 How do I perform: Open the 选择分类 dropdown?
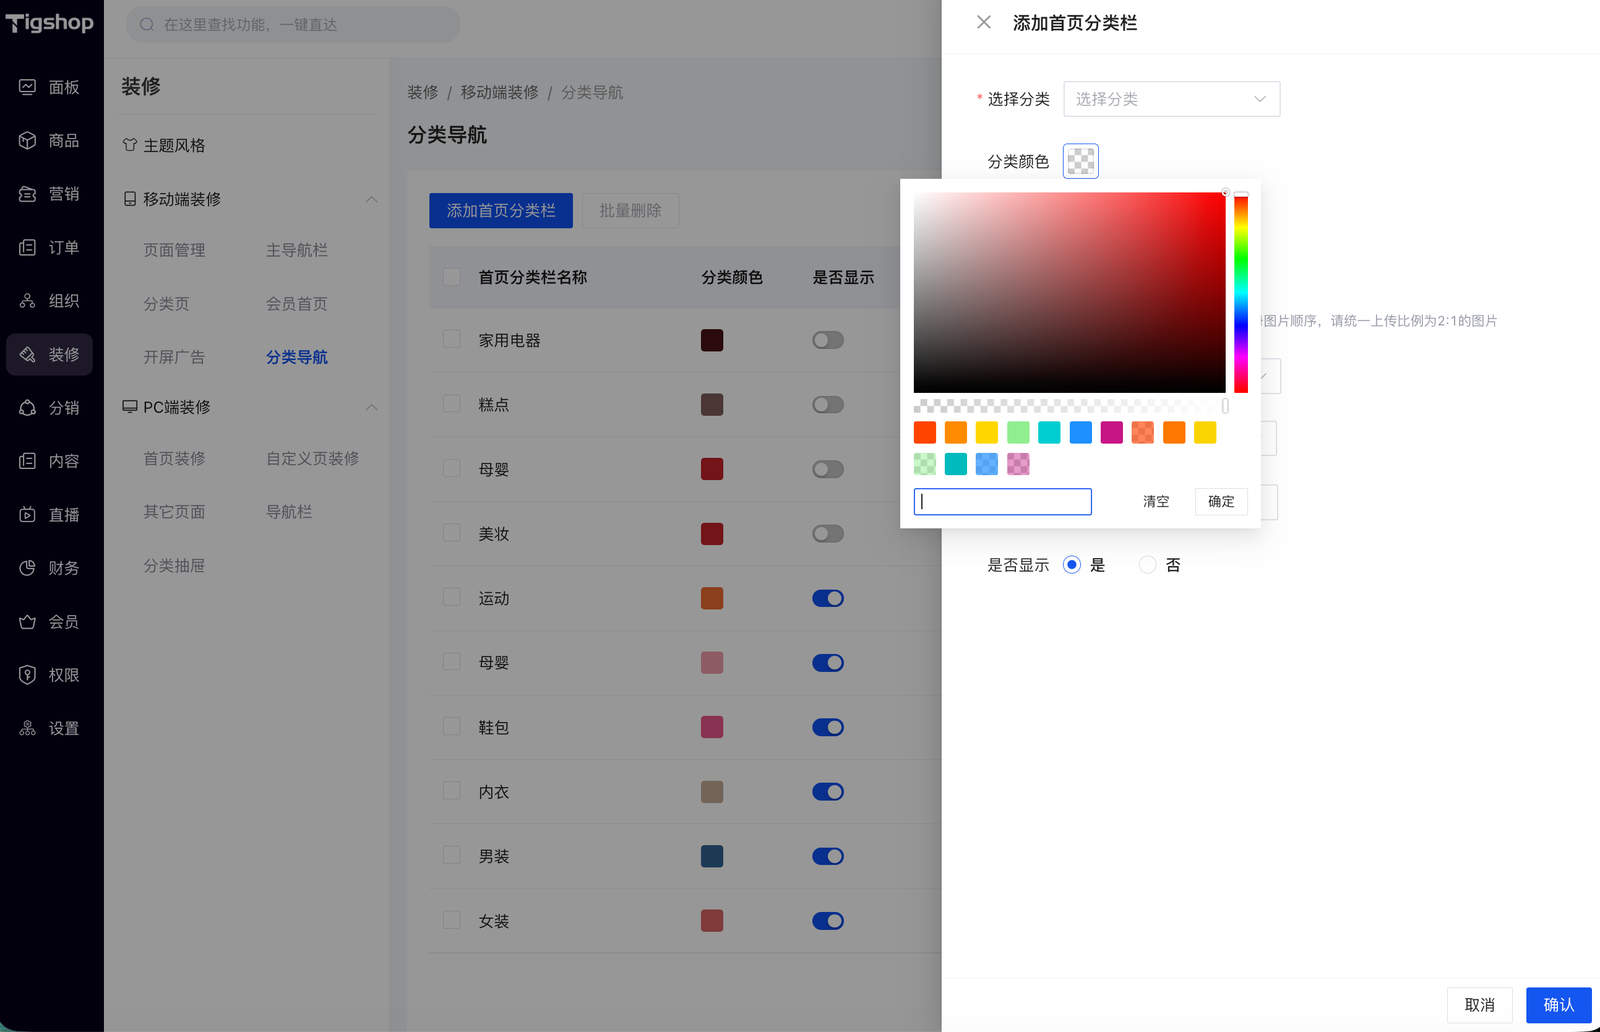[1172, 99]
